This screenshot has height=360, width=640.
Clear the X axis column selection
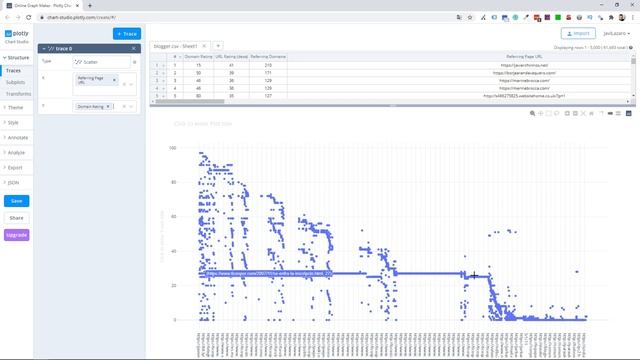pyautogui.click(x=124, y=84)
